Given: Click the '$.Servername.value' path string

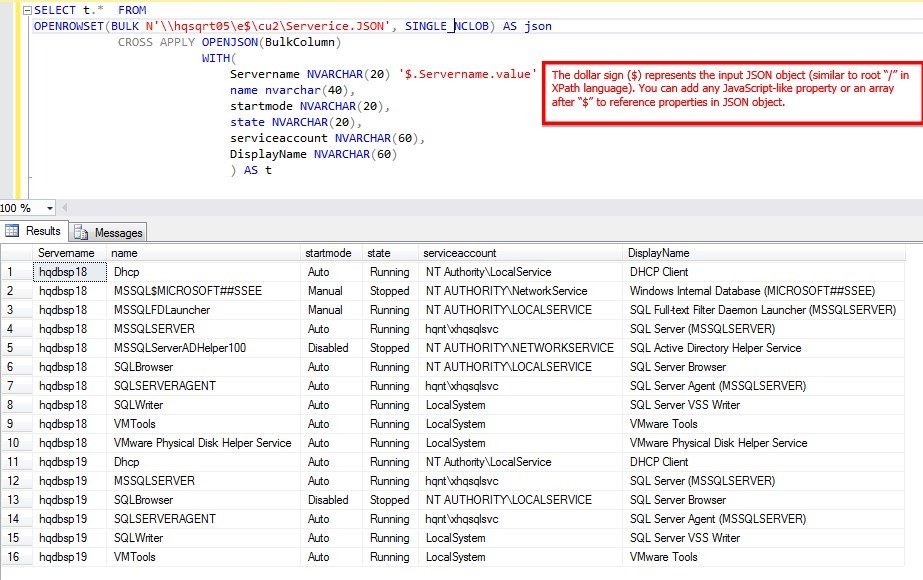Looking at the screenshot, I should [x=468, y=74].
